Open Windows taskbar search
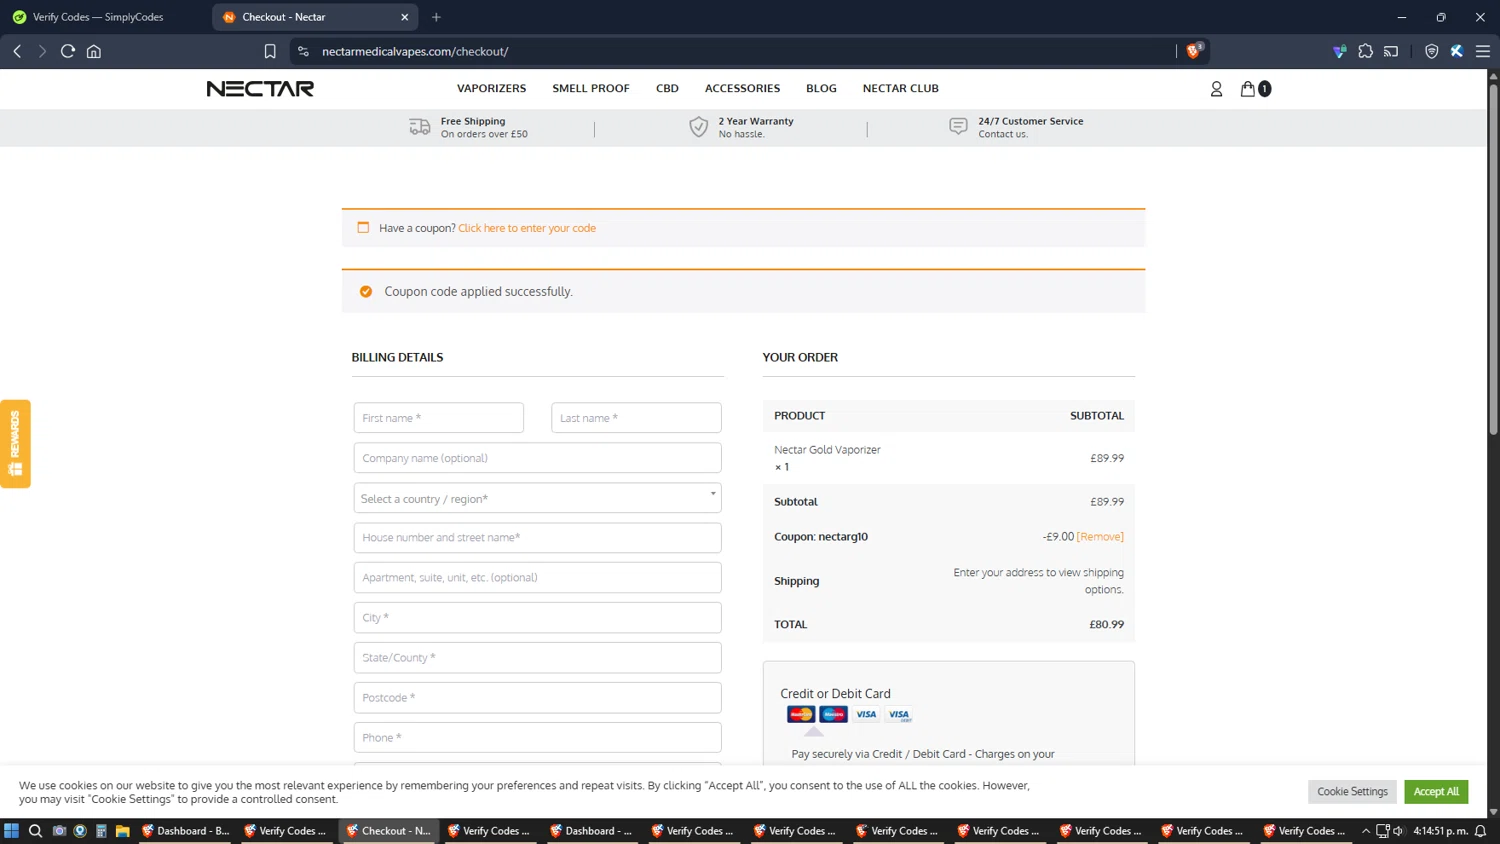This screenshot has width=1500, height=844. click(x=35, y=831)
